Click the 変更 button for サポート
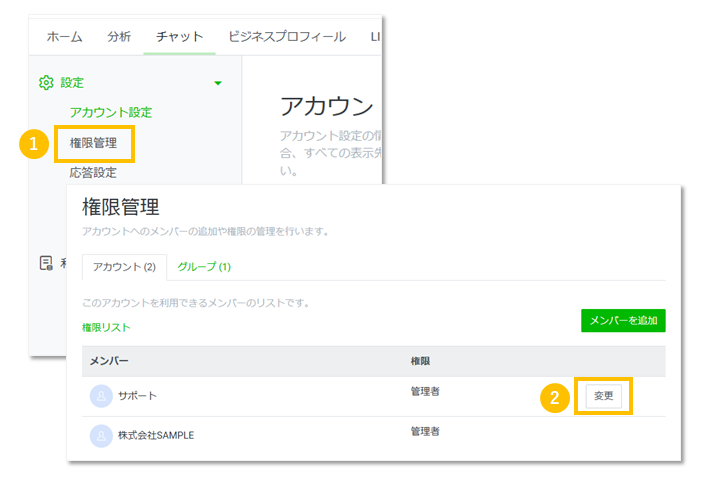Screen dimensions: 714x481 click(x=604, y=396)
